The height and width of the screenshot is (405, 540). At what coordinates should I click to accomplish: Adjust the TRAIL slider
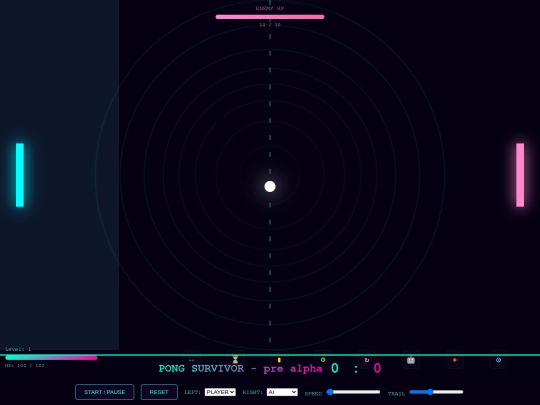pyautogui.click(x=436, y=392)
